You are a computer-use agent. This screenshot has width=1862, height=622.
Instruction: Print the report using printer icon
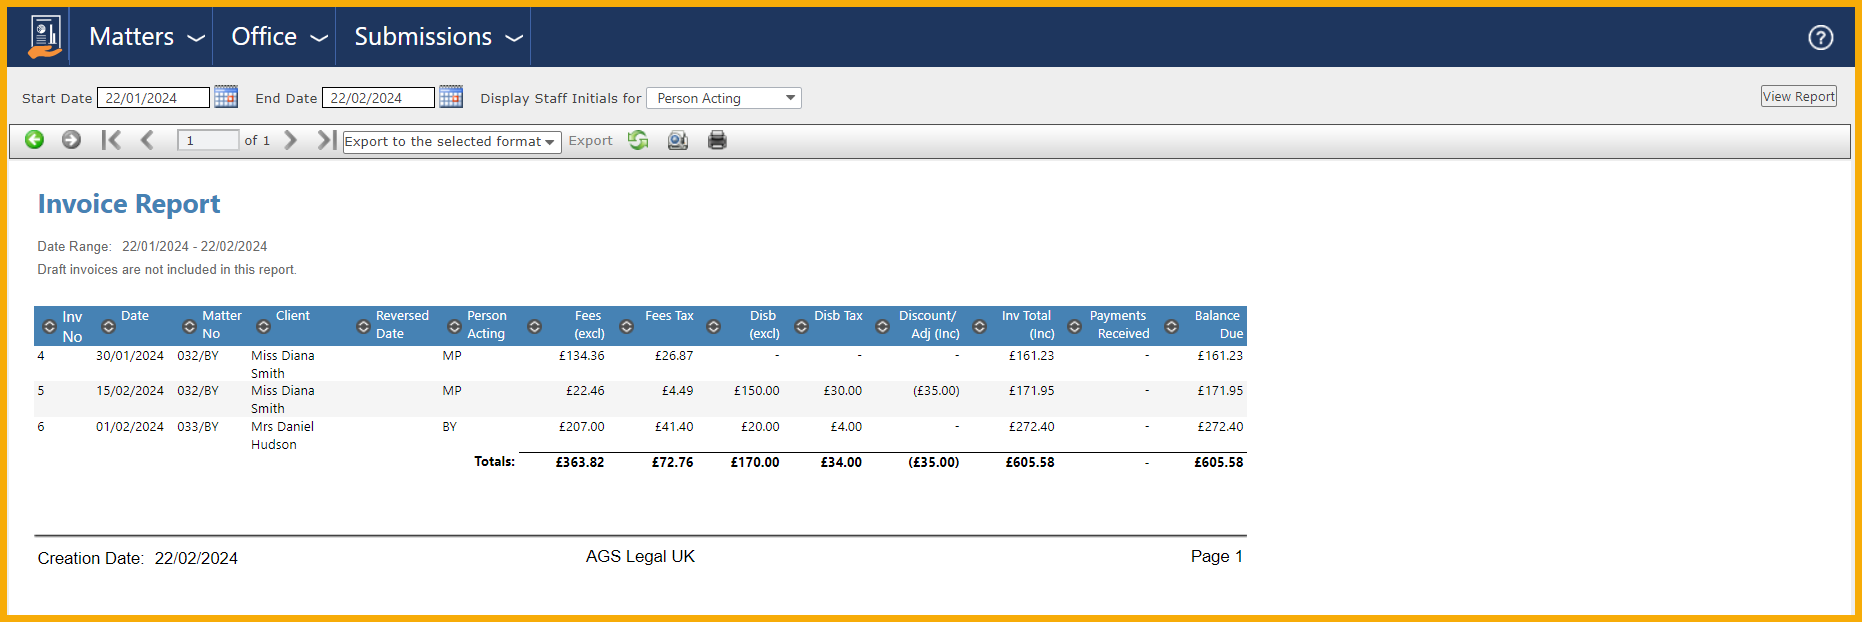click(717, 140)
